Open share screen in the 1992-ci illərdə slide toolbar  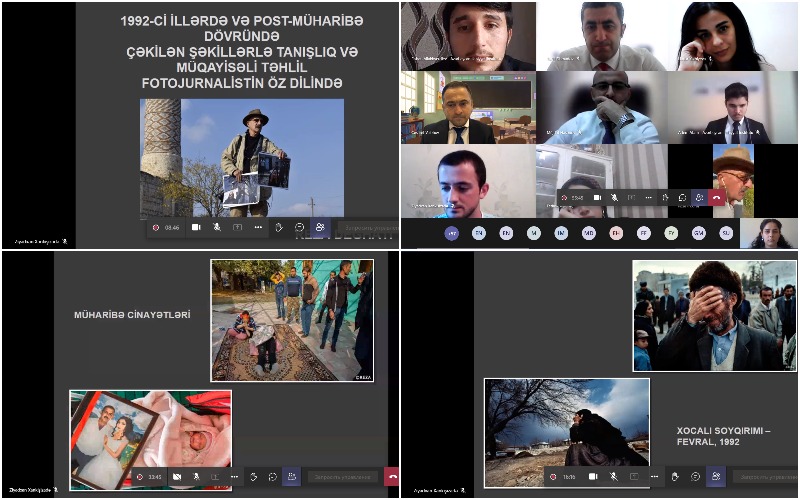tap(237, 228)
